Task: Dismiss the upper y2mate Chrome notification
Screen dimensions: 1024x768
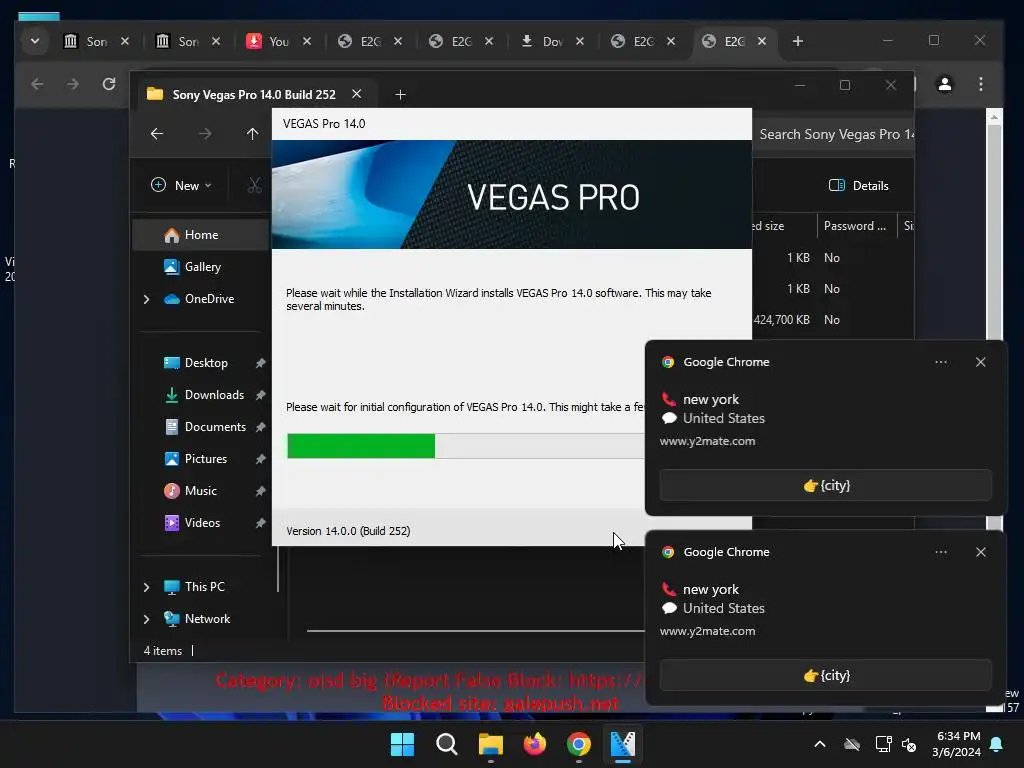Action: [x=980, y=362]
